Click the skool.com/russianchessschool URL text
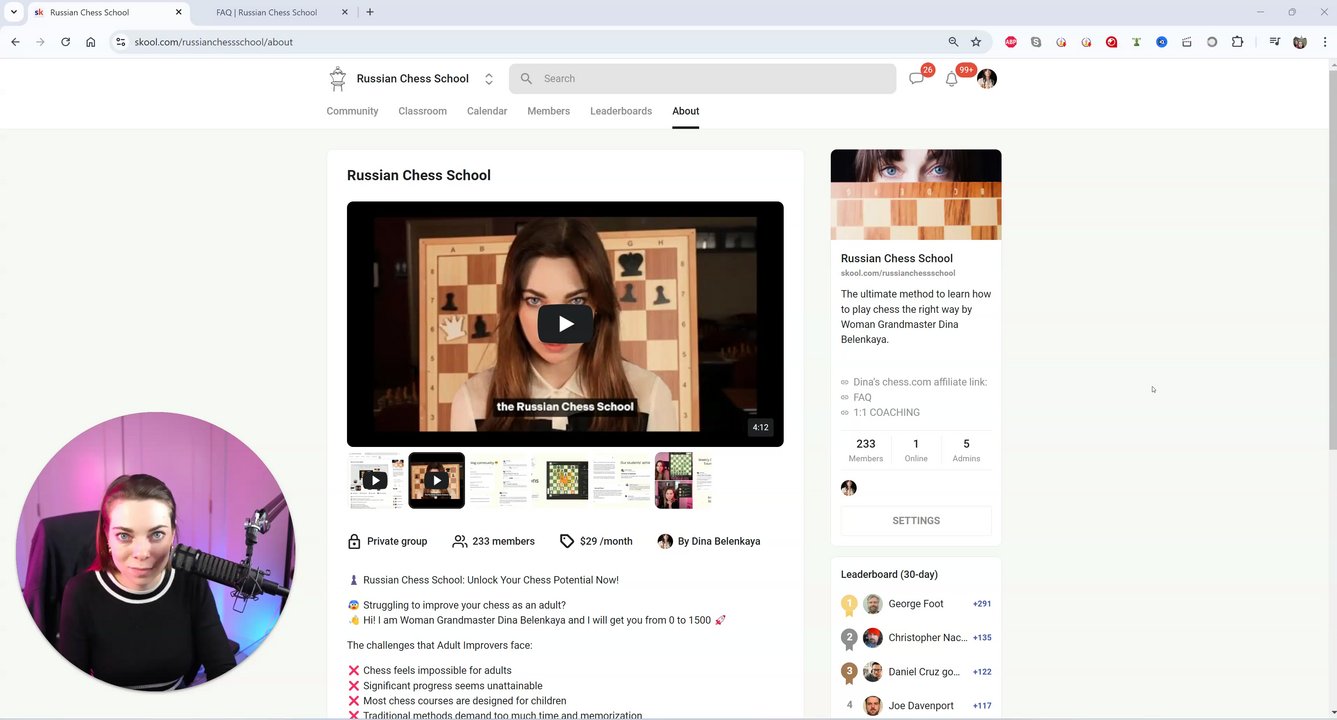1337x720 pixels. (x=898, y=273)
